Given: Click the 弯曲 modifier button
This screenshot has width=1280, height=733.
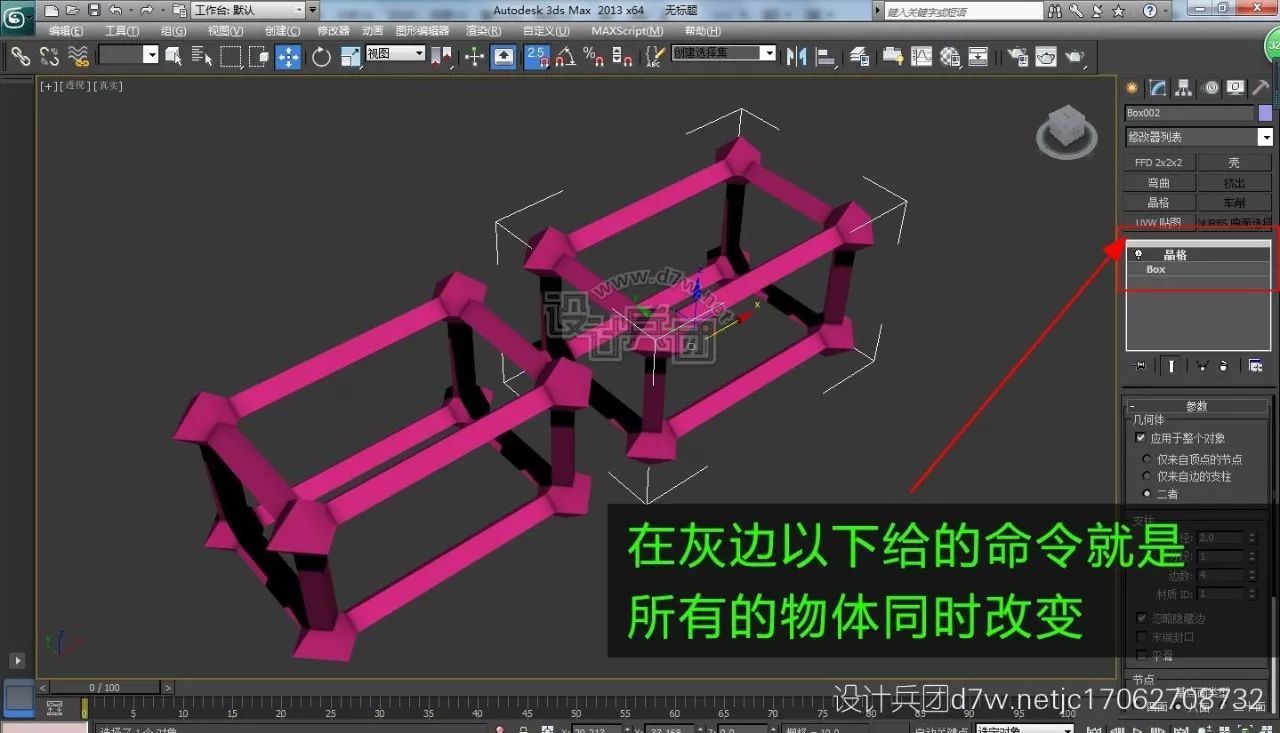Looking at the screenshot, I should point(1159,183).
